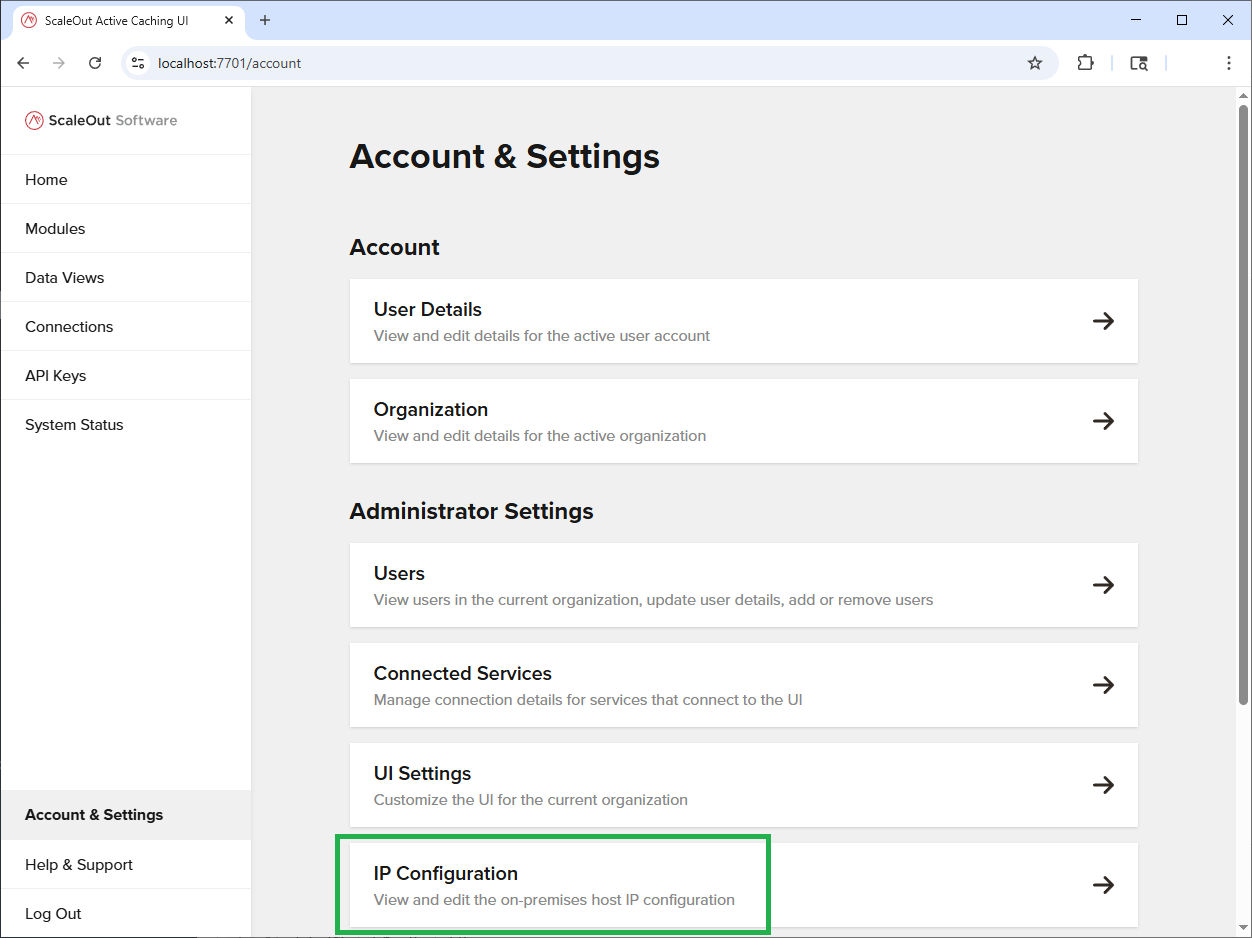Click the arrow icon on User Details
Image resolution: width=1252 pixels, height=938 pixels.
[x=1103, y=321]
